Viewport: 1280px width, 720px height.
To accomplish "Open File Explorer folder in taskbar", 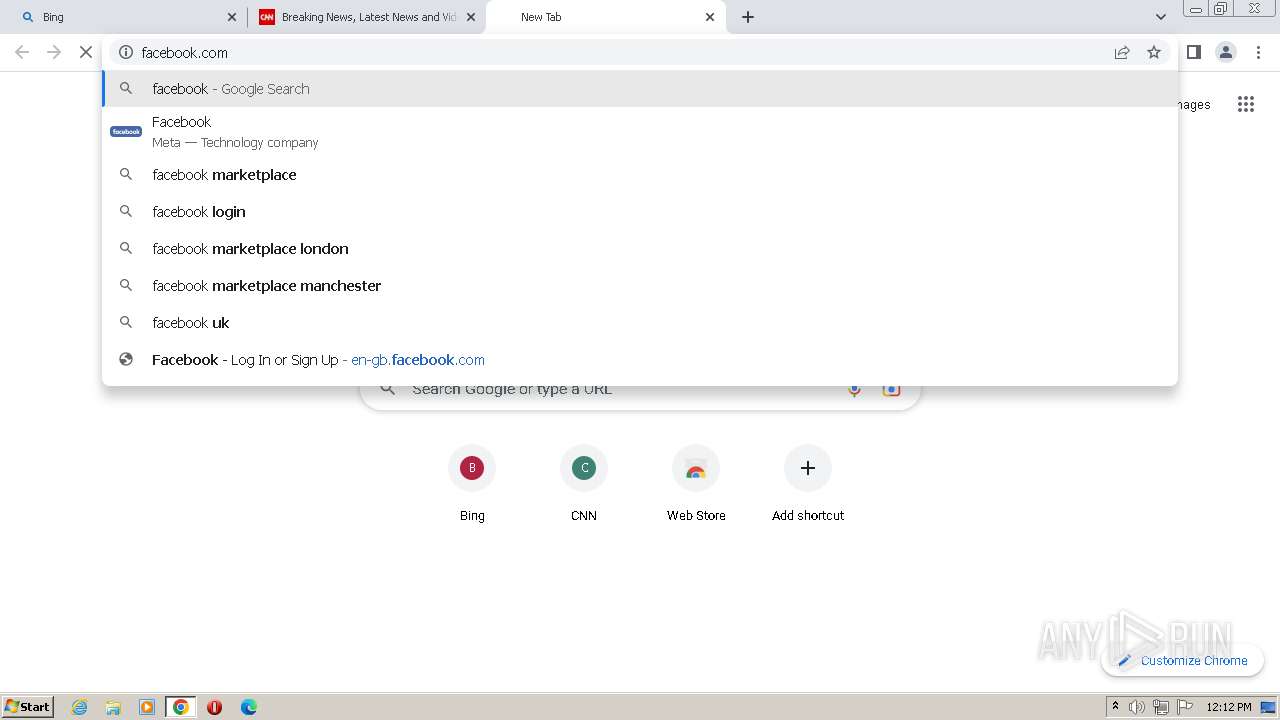I will pyautogui.click(x=113, y=707).
